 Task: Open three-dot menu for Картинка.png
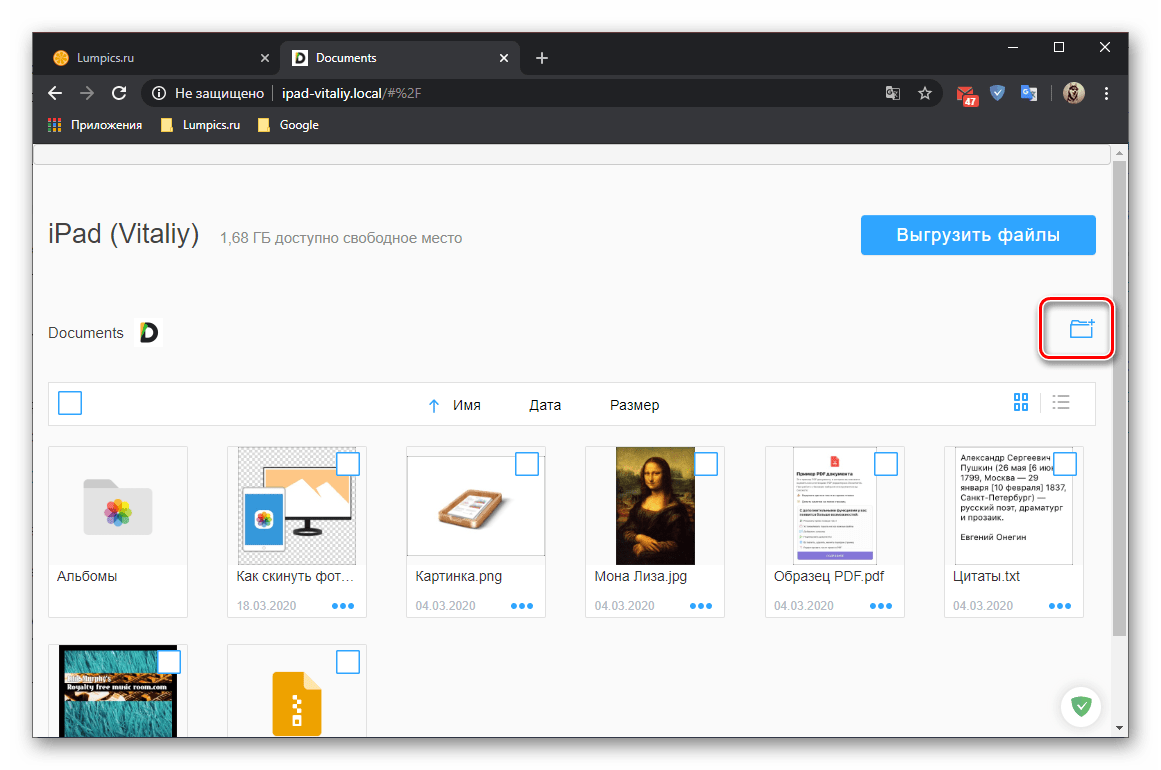click(522, 606)
